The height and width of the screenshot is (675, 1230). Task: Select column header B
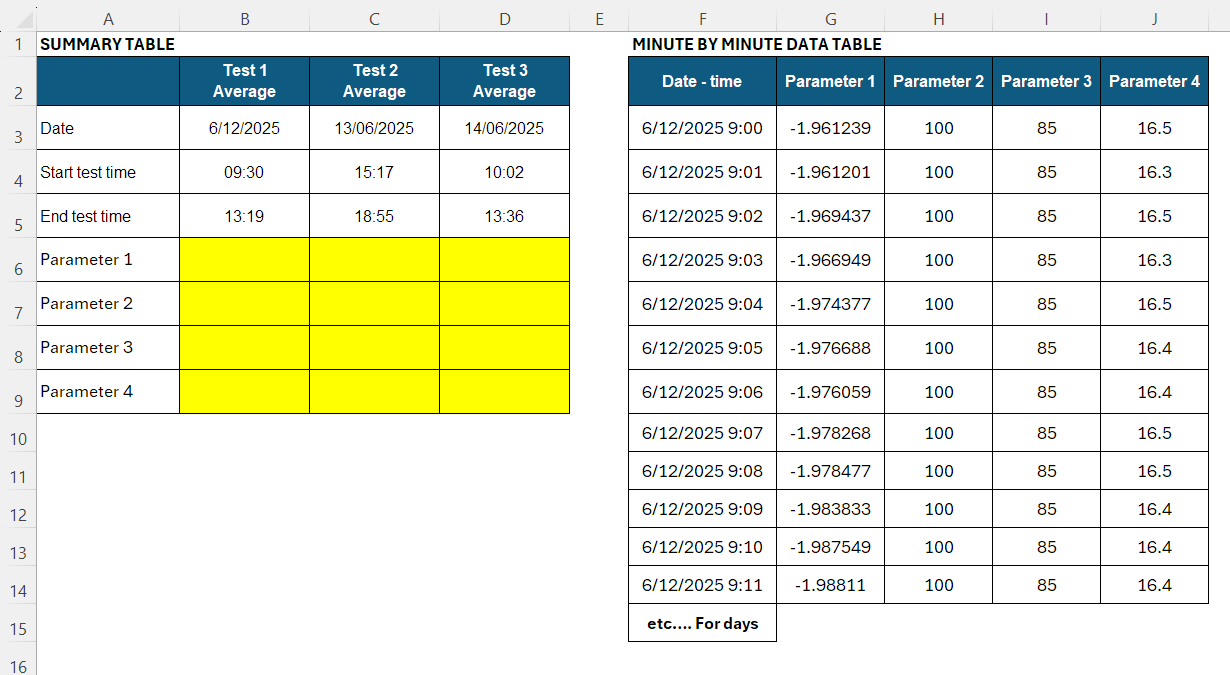(x=244, y=18)
